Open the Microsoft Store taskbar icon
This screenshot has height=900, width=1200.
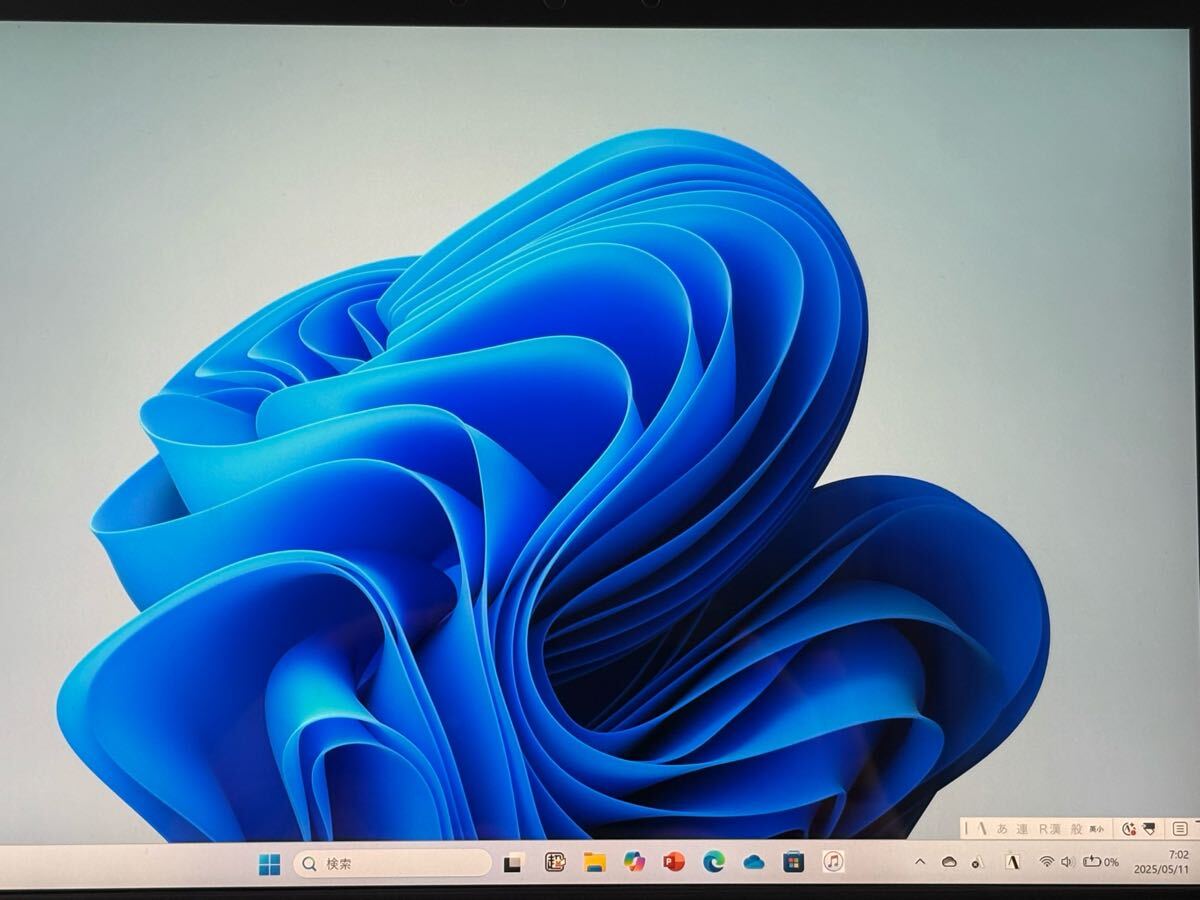coord(793,862)
